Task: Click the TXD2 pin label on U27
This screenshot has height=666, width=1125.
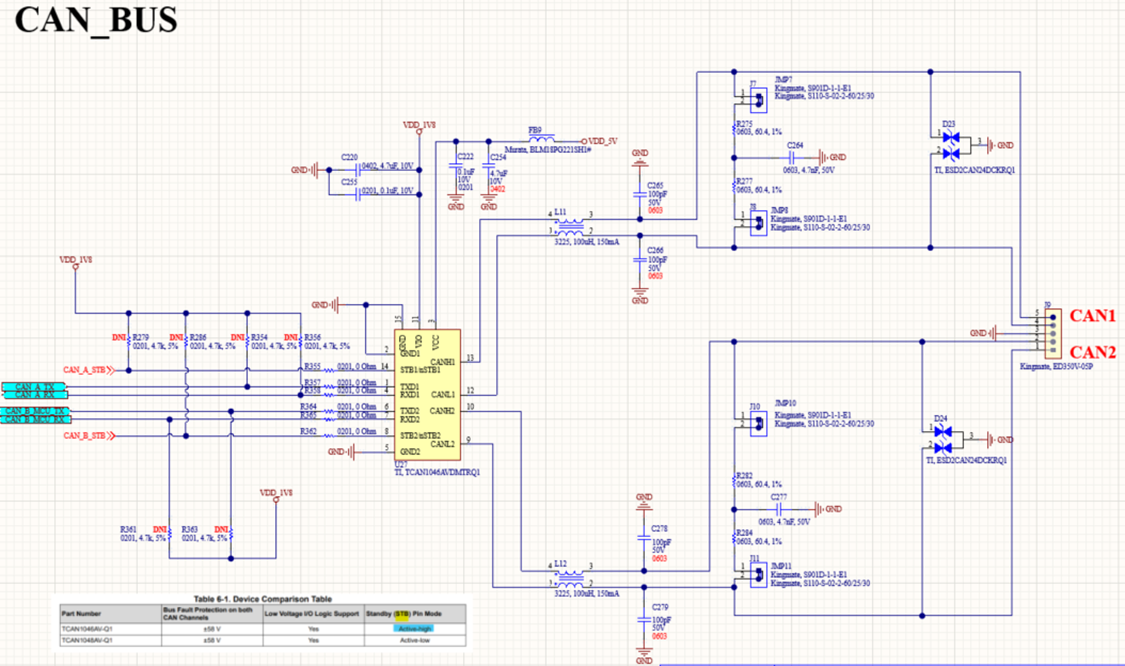Action: pos(410,411)
